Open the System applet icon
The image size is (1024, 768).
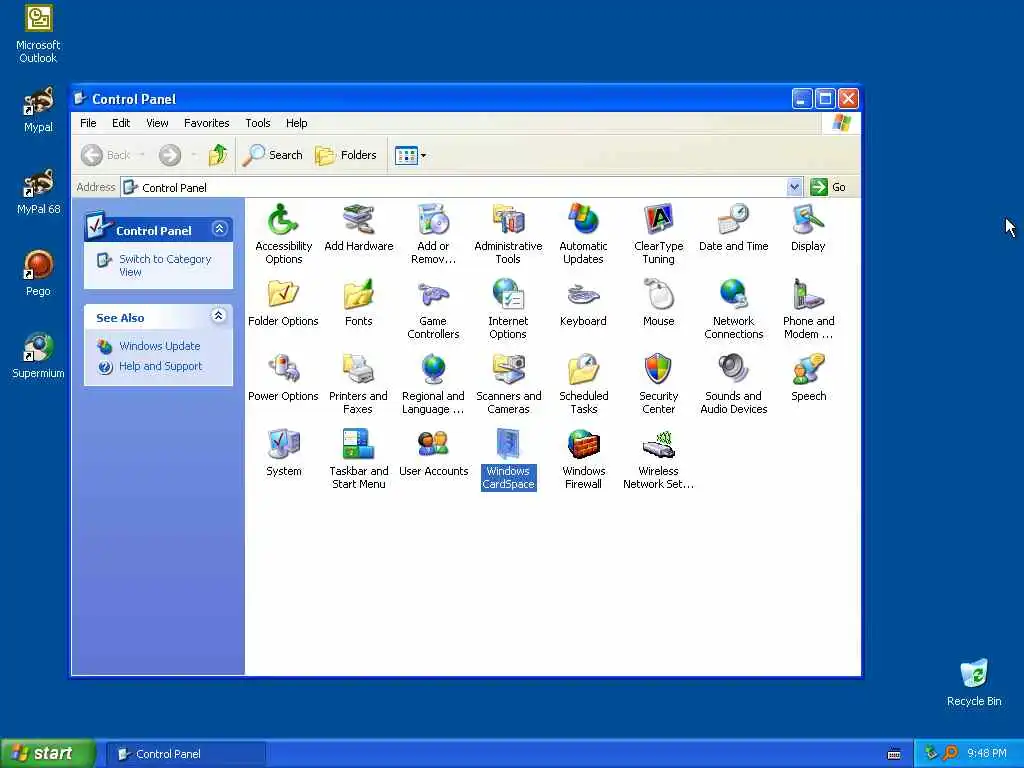[283, 453]
